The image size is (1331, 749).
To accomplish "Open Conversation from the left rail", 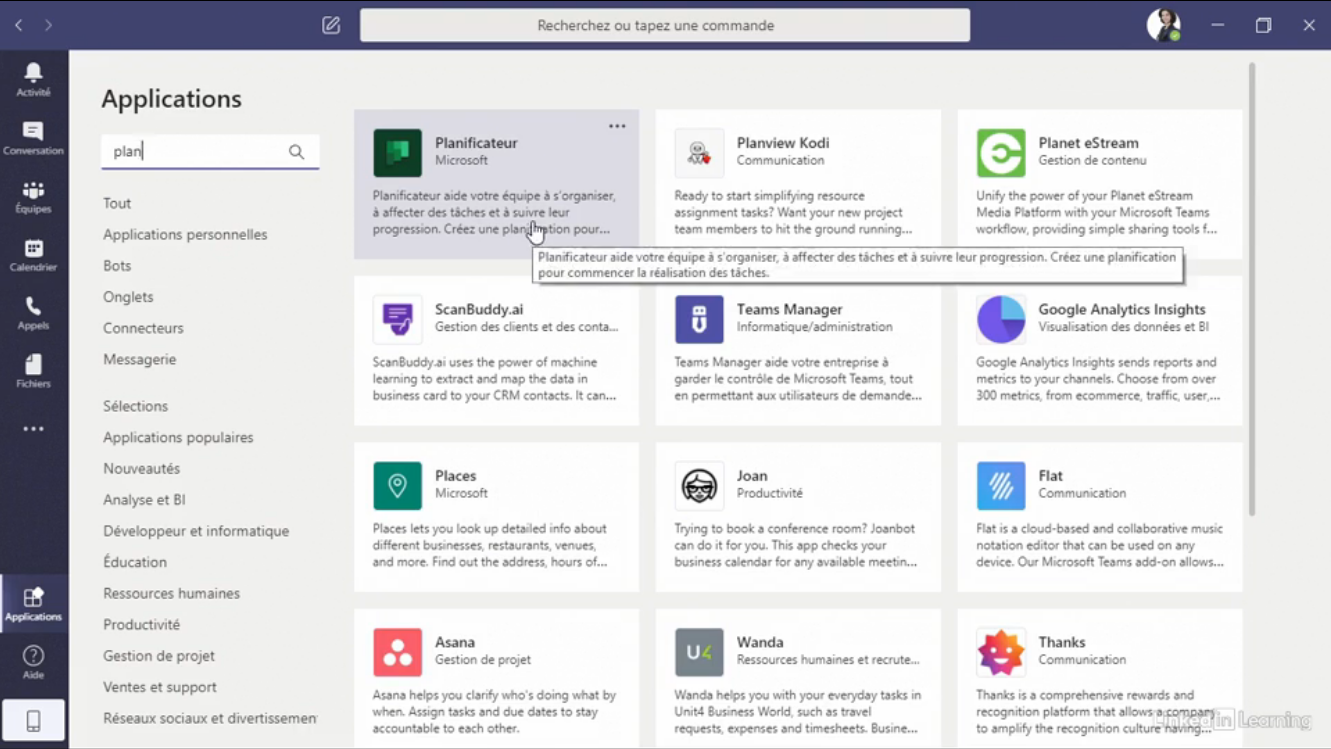I will (x=33, y=138).
